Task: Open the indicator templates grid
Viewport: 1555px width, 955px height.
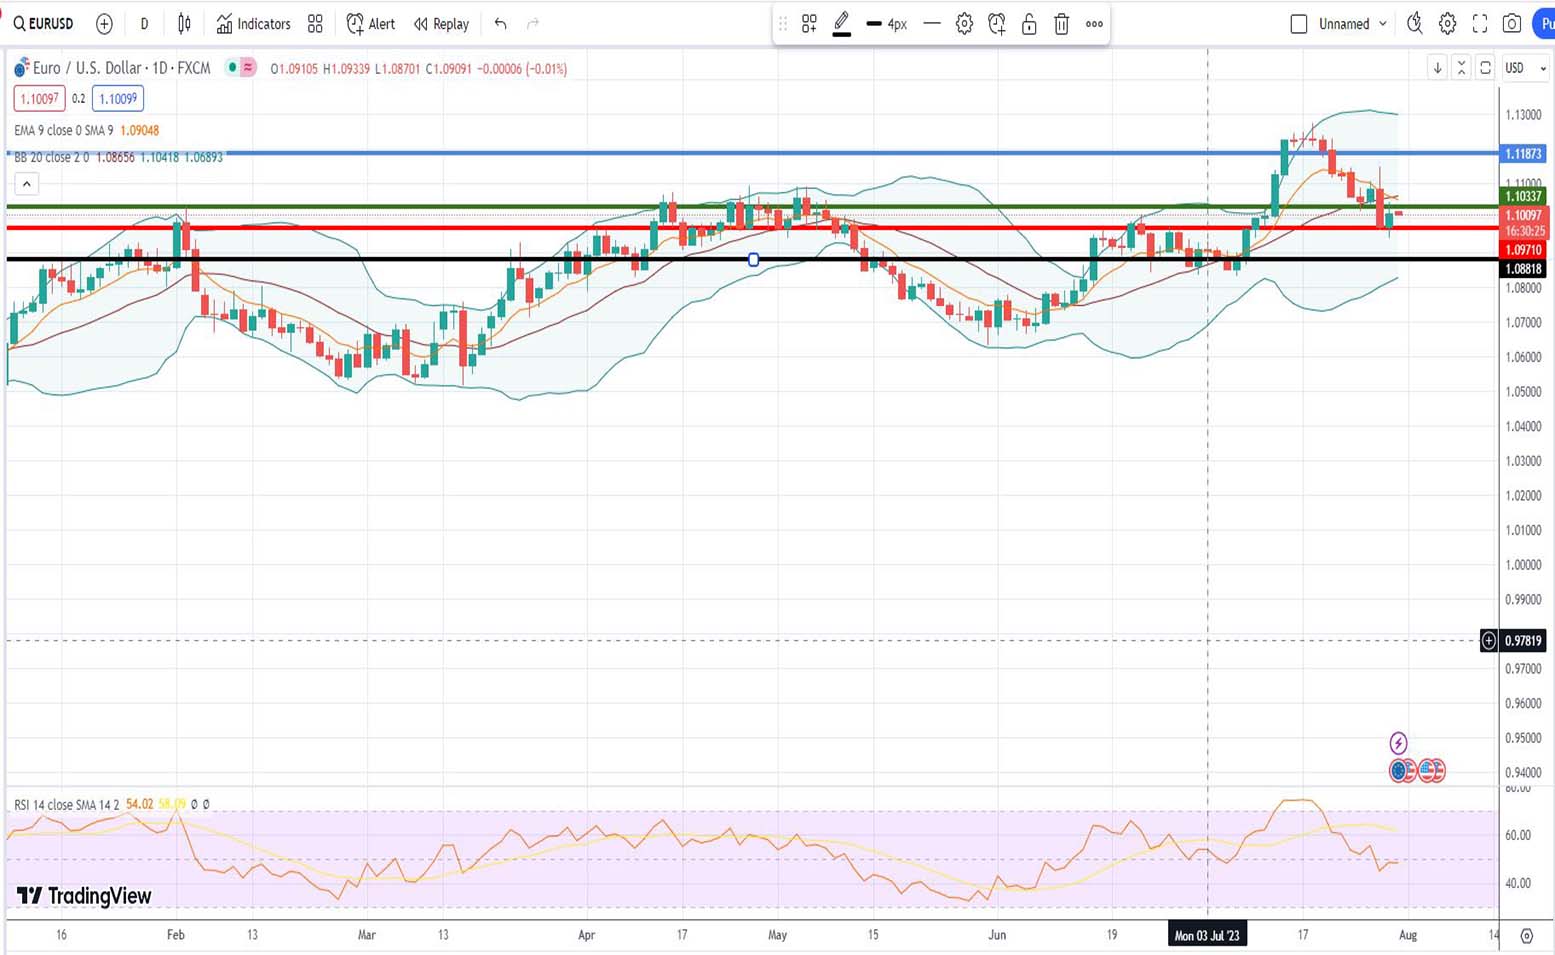Action: (315, 24)
